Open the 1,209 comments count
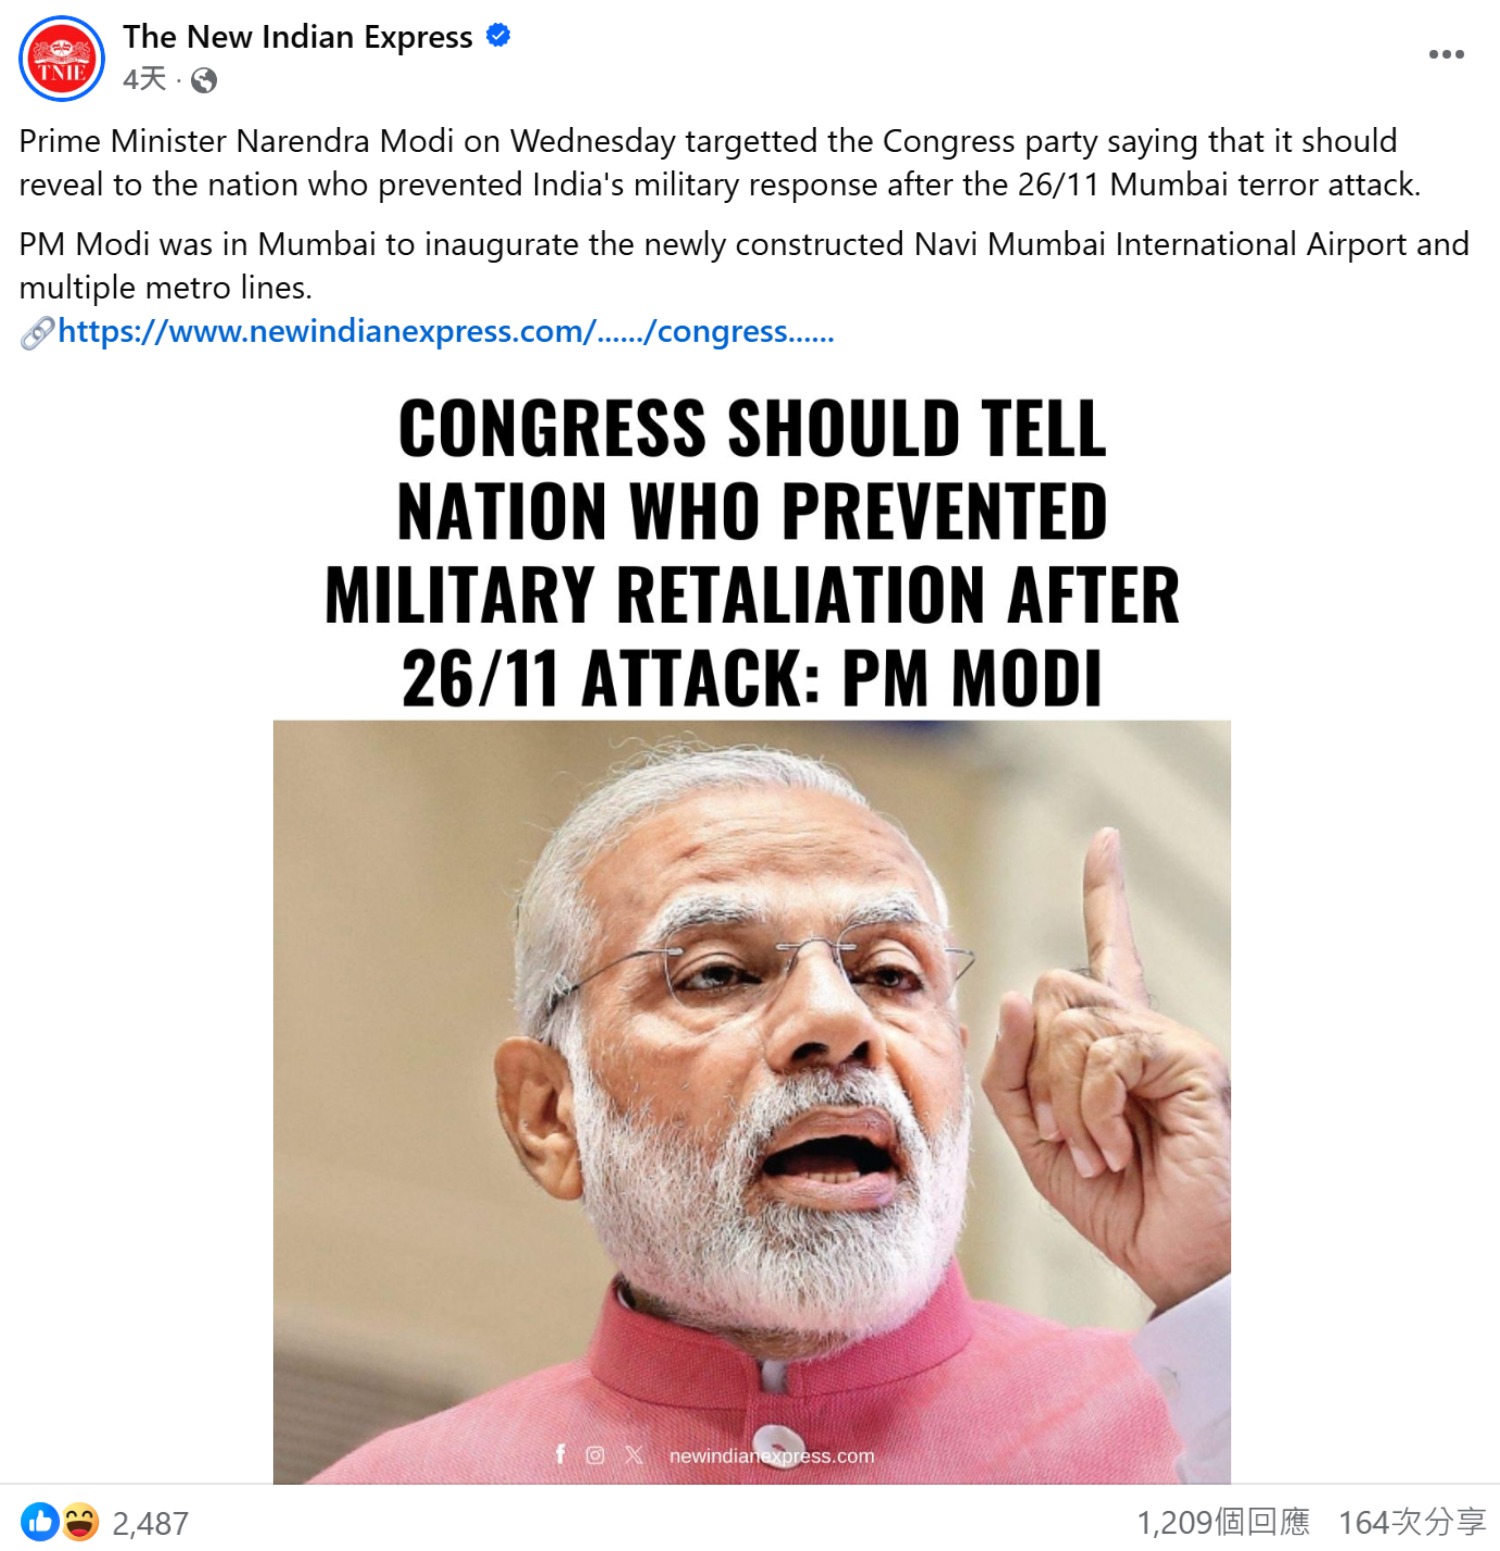This screenshot has width=1500, height=1551. pos(1223,1522)
